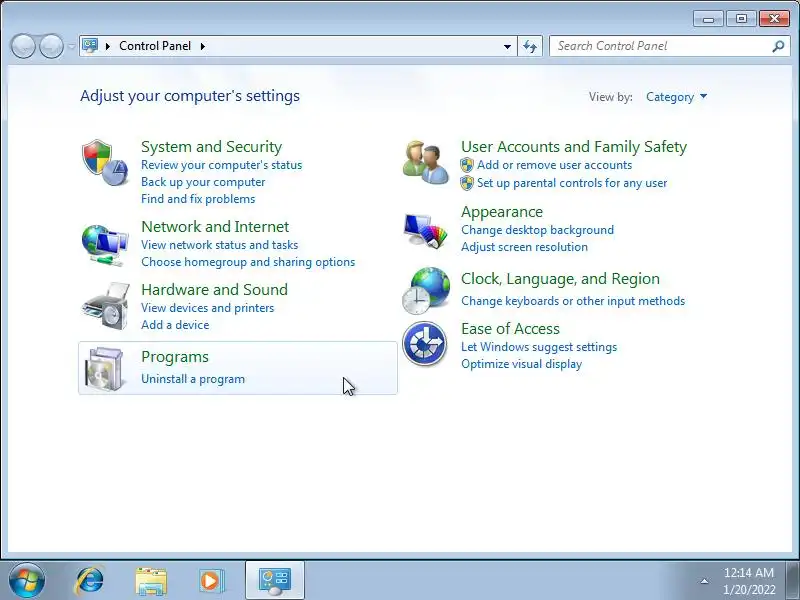Expand the arrow before Control Panel breadcrumb
800x600 pixels.
[x=108, y=46]
